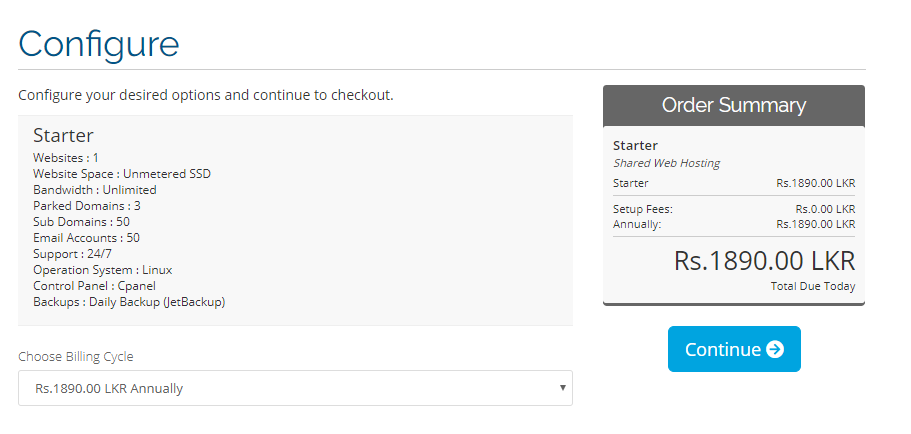This screenshot has width=911, height=434.
Task: Click the configure options instruction text
Action: [x=205, y=96]
